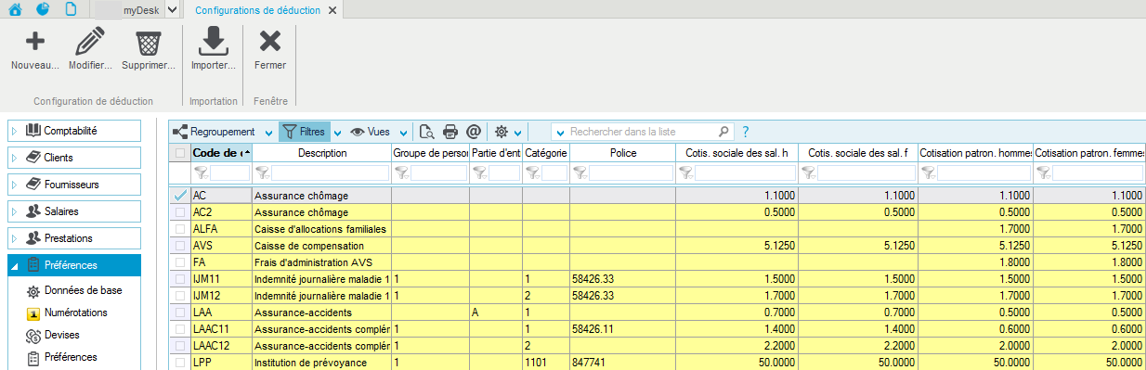Image resolution: width=1146 pixels, height=370 pixels.
Task: Open the home icon in the top bar
Action: 16,10
